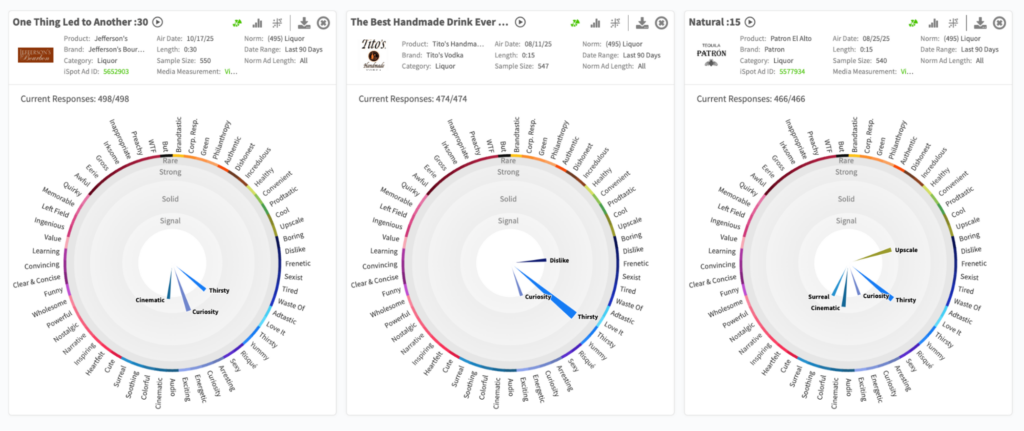Download the Jefferson's ad report

click(x=303, y=23)
